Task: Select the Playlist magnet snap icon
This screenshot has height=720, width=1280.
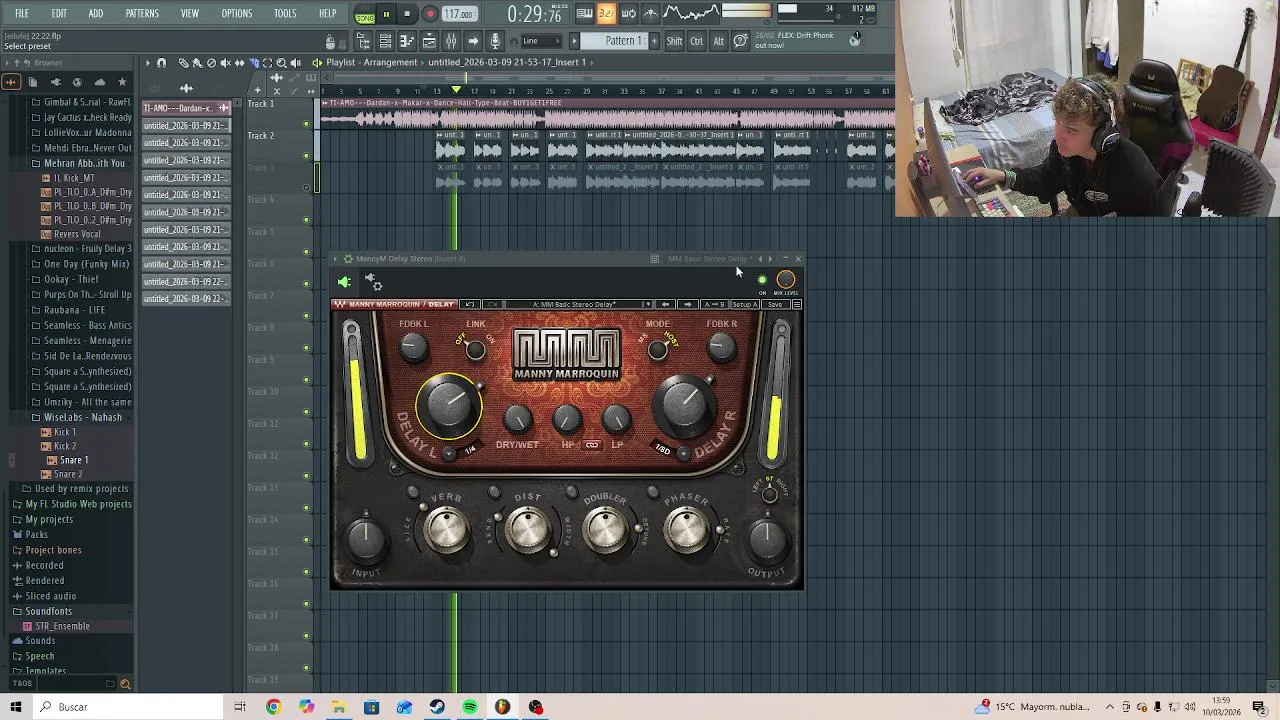Action: [x=161, y=63]
